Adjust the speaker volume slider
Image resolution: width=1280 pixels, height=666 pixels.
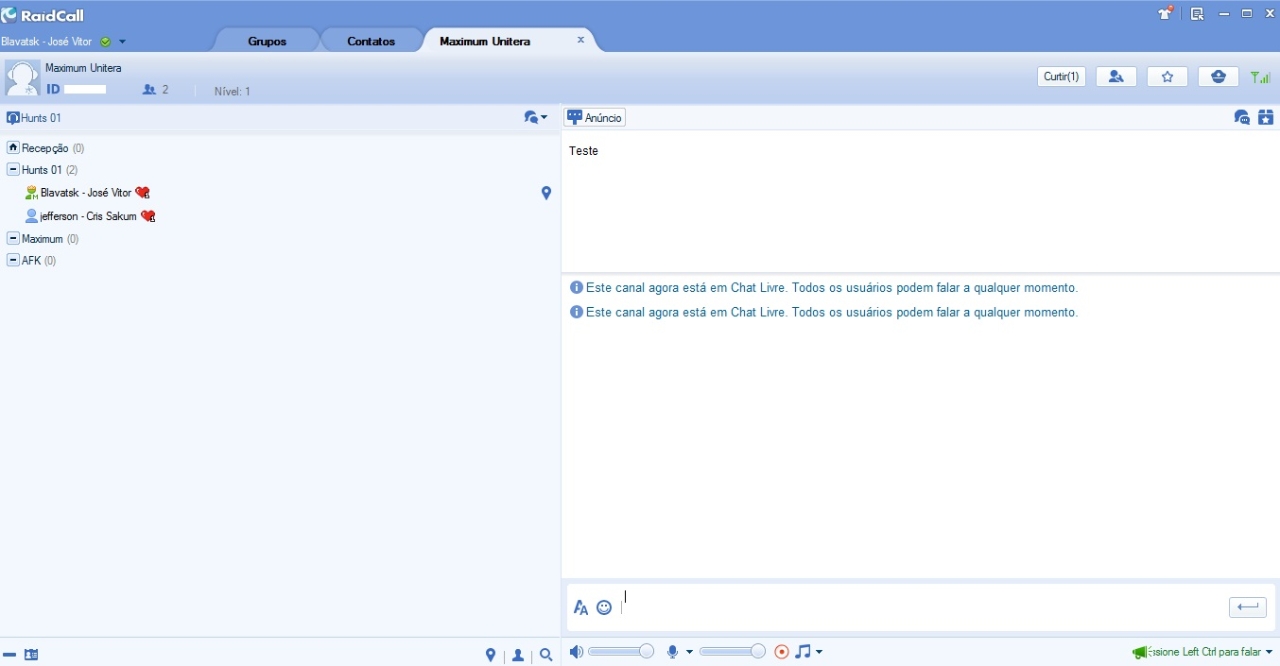646,652
